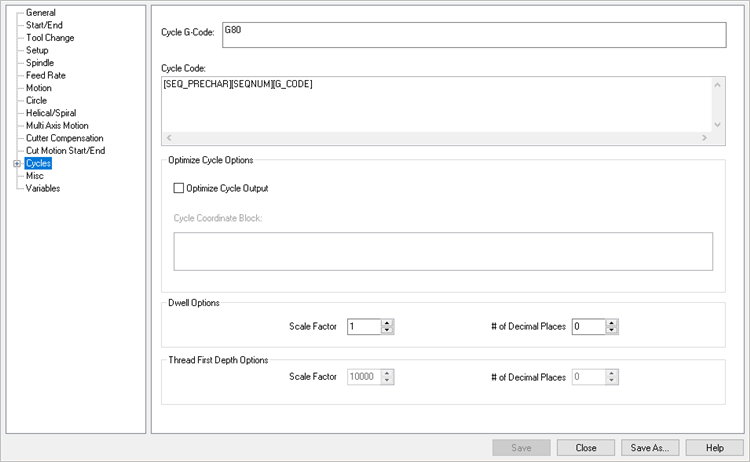Open Help for this dialog
The height and width of the screenshot is (462, 750).
tap(715, 448)
